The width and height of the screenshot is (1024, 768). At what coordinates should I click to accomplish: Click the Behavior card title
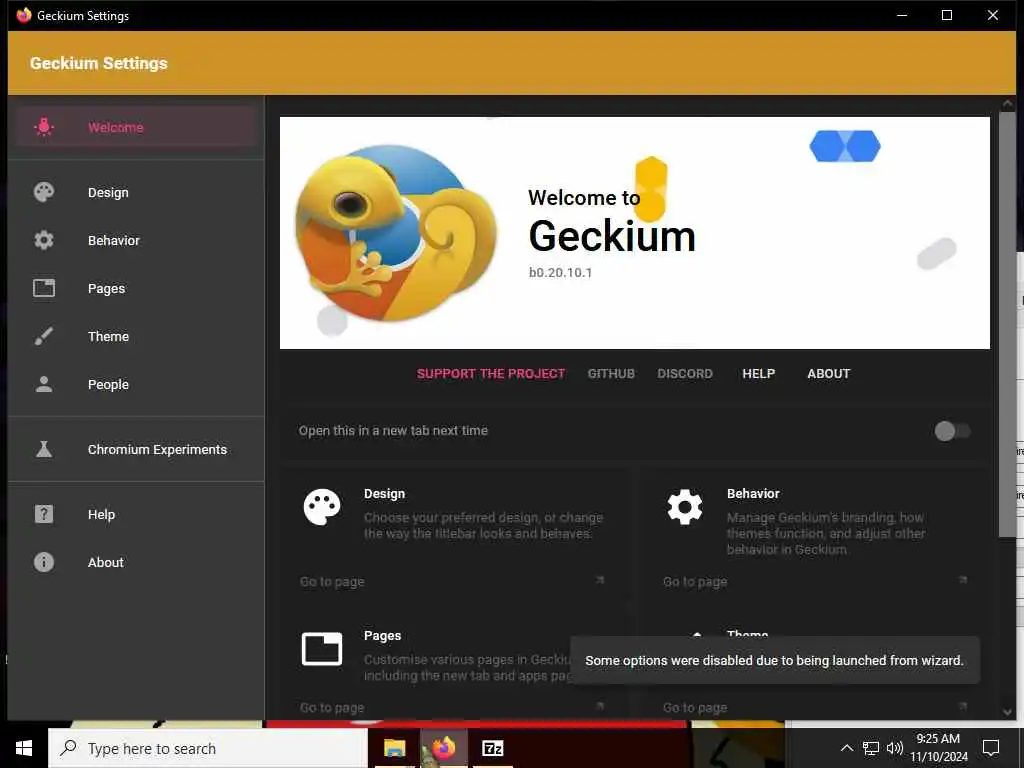753,494
